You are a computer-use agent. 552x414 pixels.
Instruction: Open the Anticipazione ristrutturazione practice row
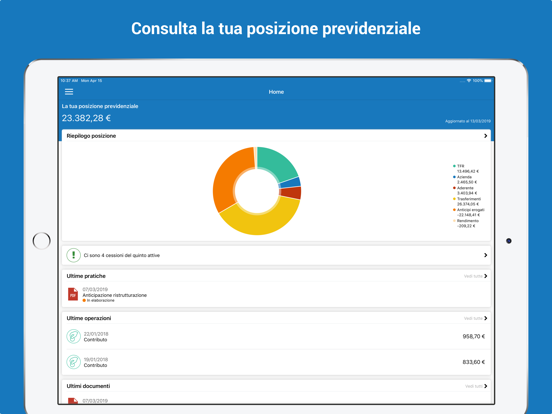coord(276,294)
